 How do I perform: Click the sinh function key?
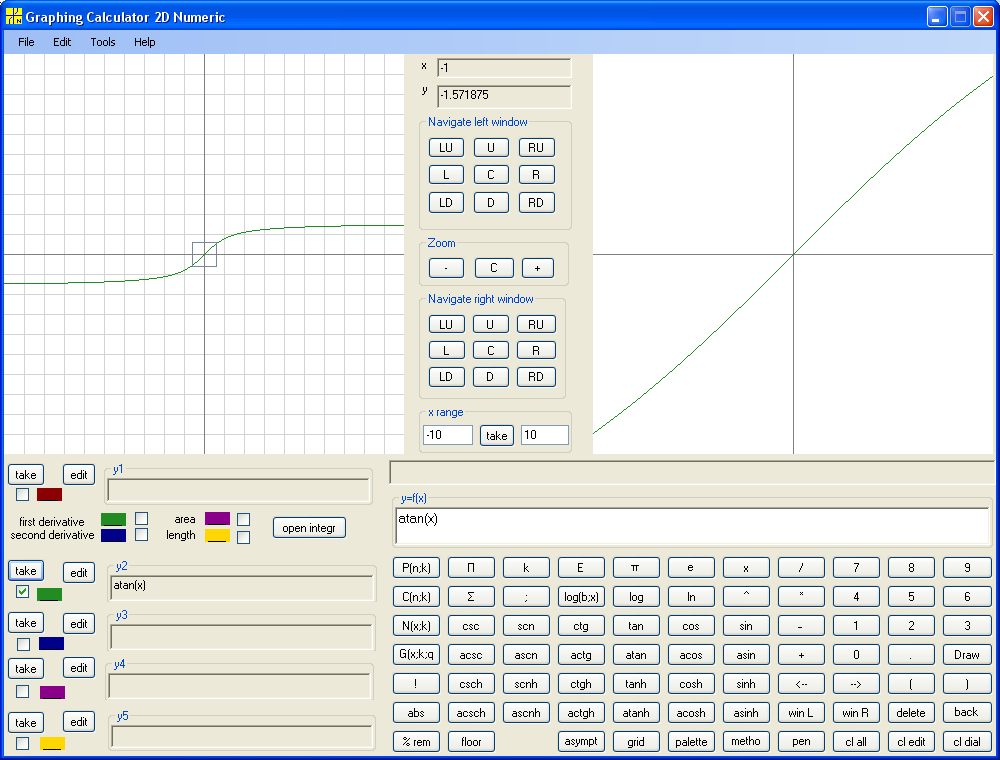746,684
